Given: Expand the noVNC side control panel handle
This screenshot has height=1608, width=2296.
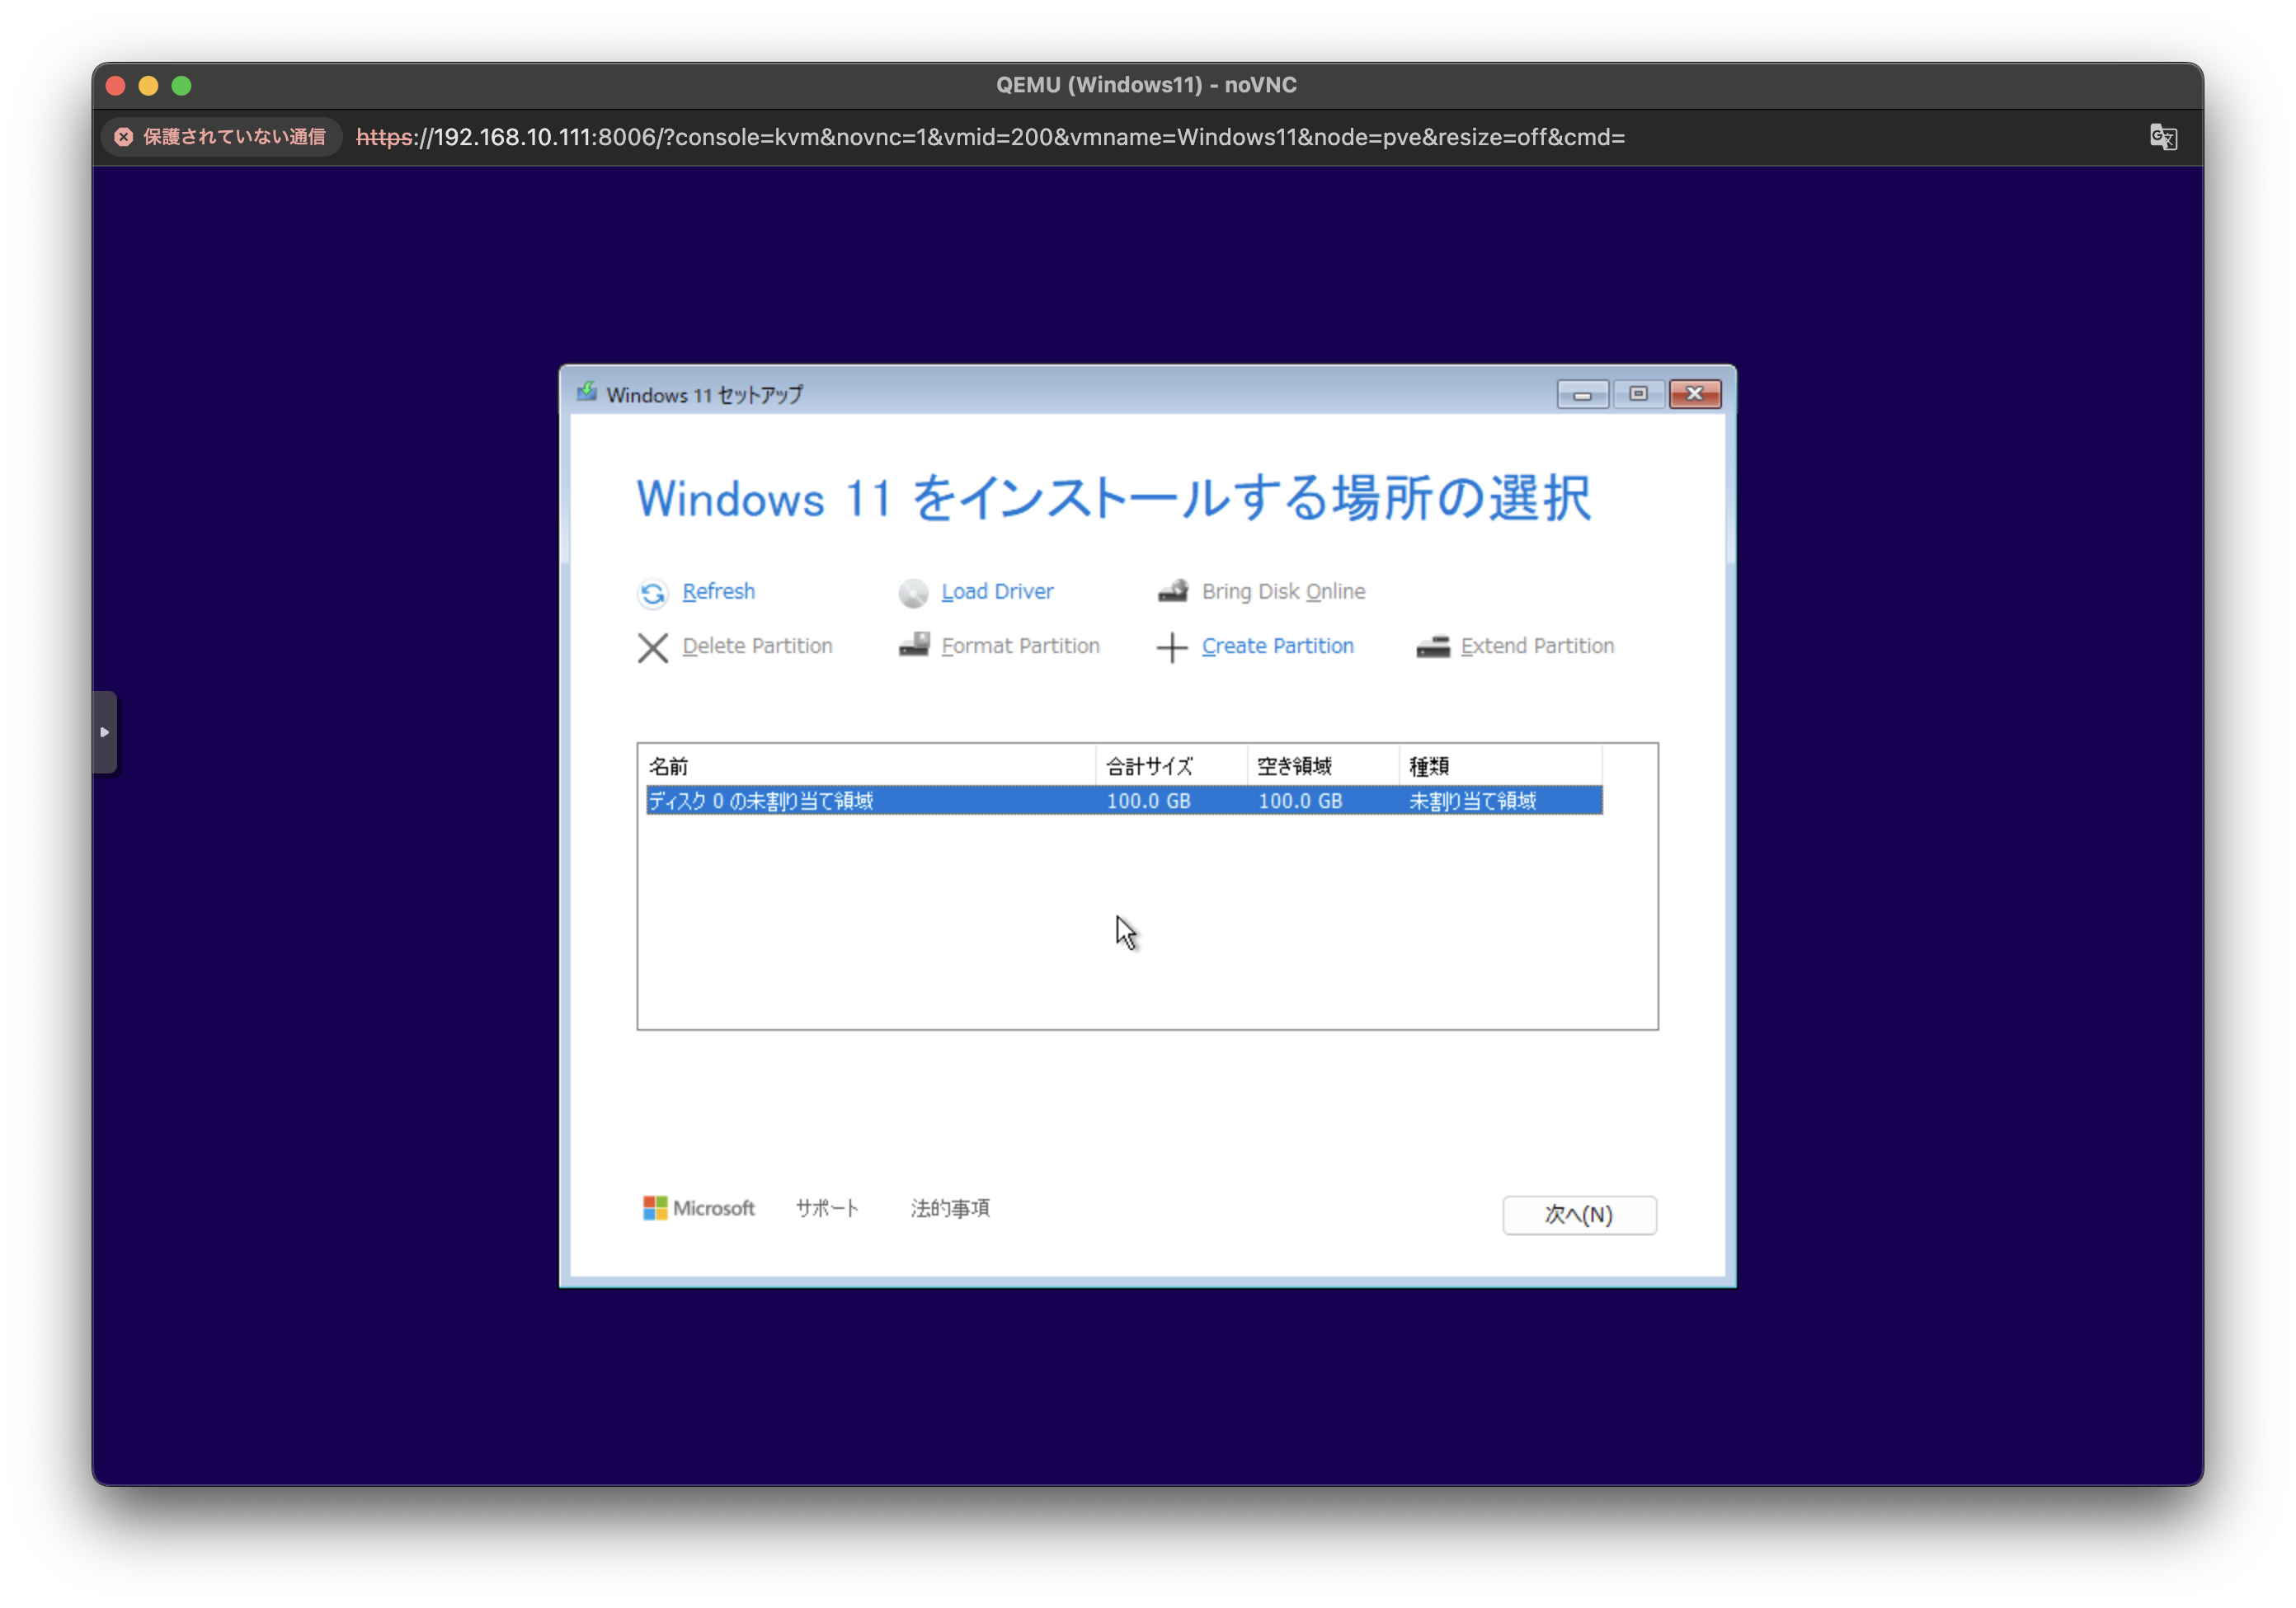Looking at the screenshot, I should click(x=105, y=732).
